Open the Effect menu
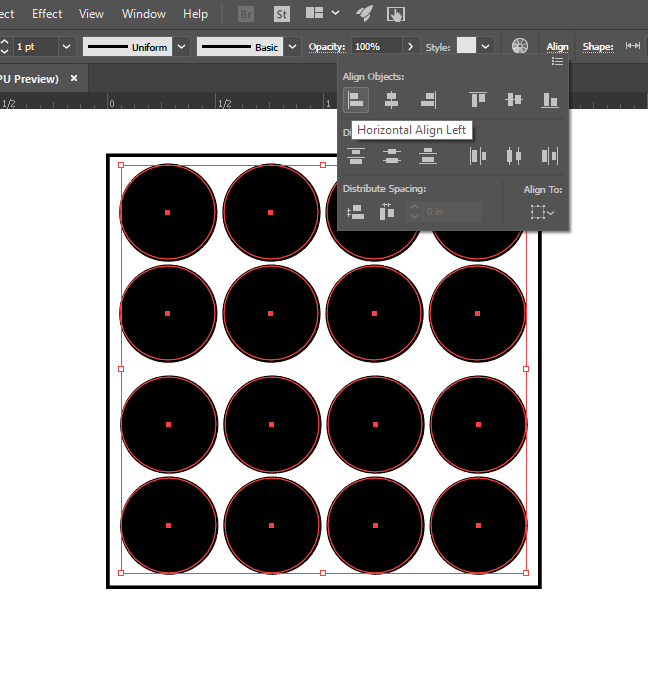Screen dimensions: 648x695 tap(47, 14)
